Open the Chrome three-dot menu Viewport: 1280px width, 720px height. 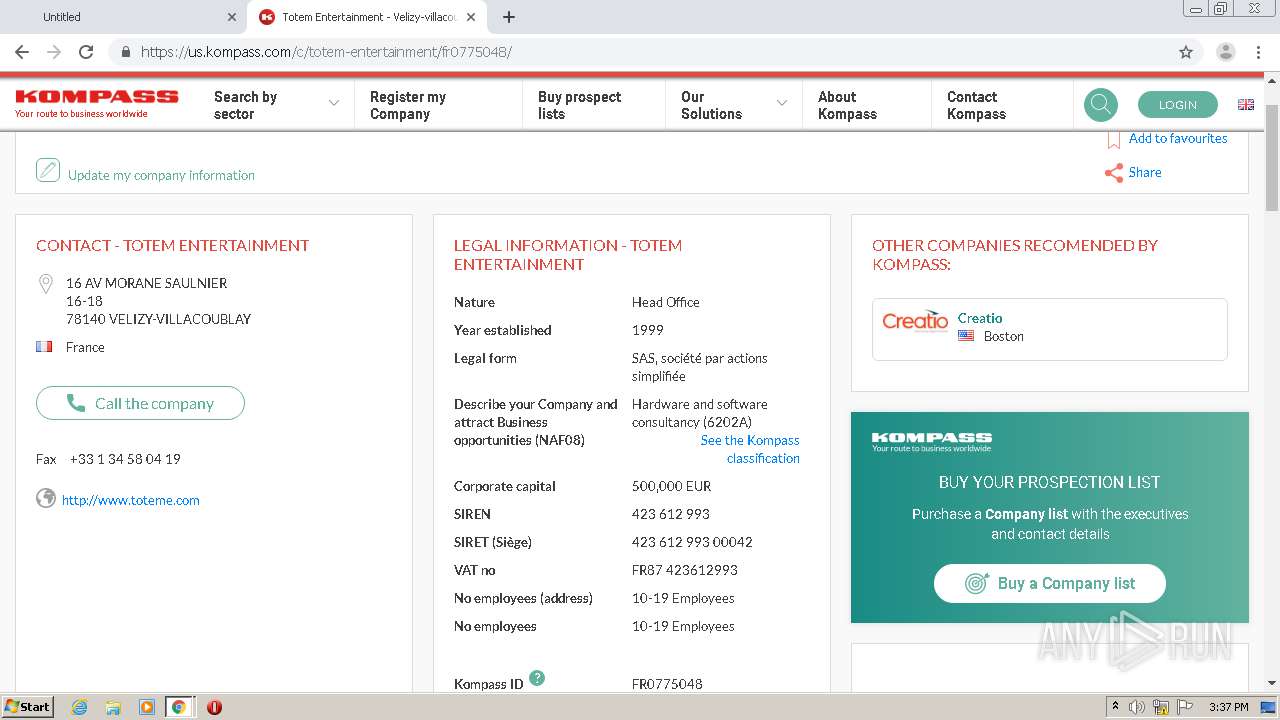(x=1258, y=52)
